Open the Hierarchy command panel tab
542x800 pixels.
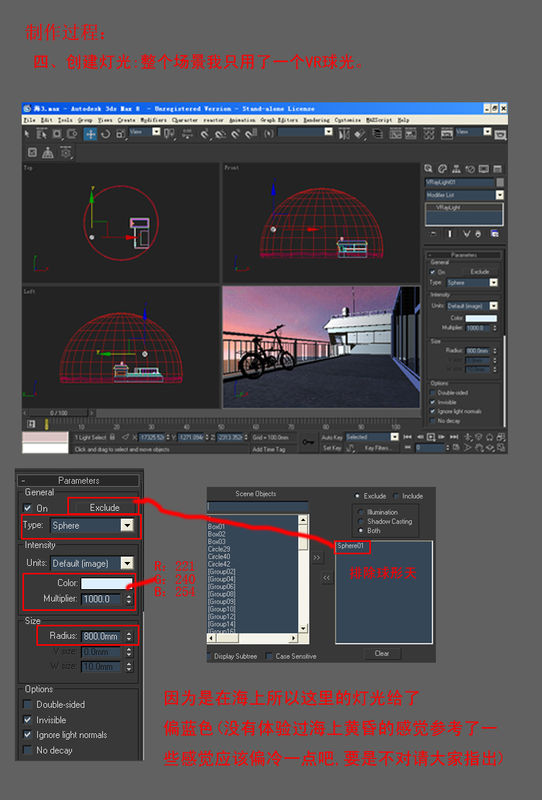[456, 169]
